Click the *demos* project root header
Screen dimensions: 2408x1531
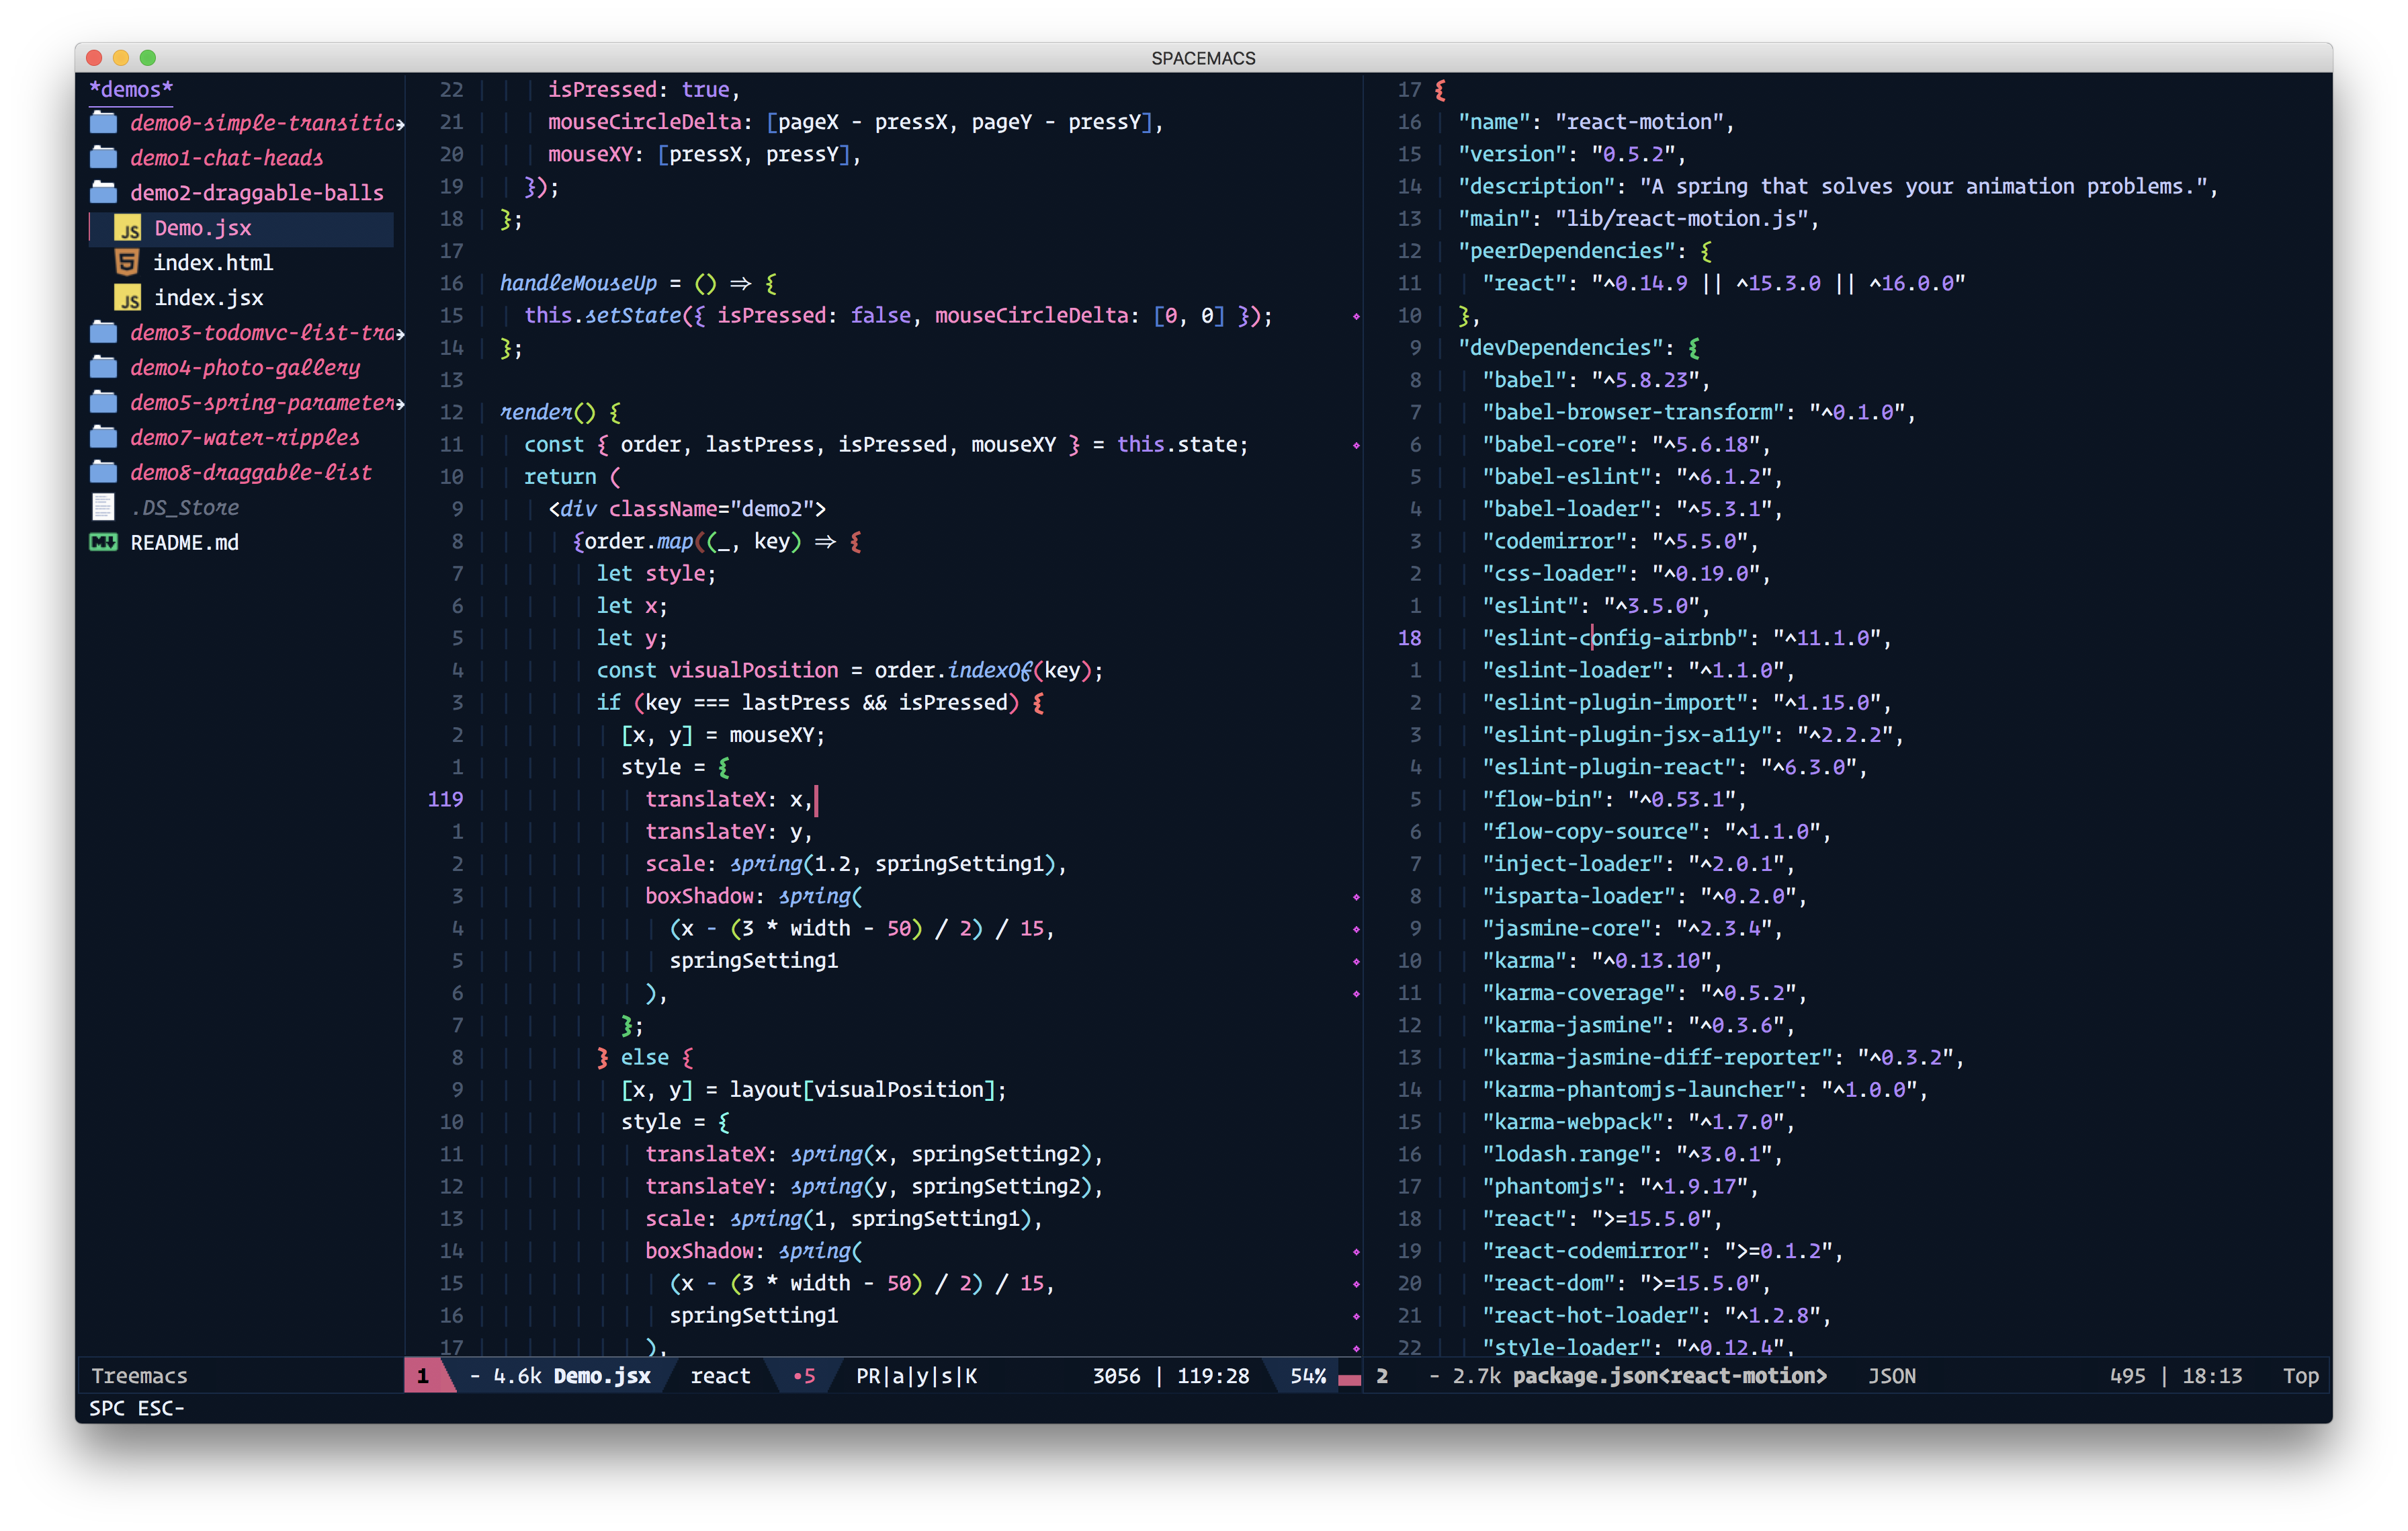pyautogui.click(x=131, y=89)
